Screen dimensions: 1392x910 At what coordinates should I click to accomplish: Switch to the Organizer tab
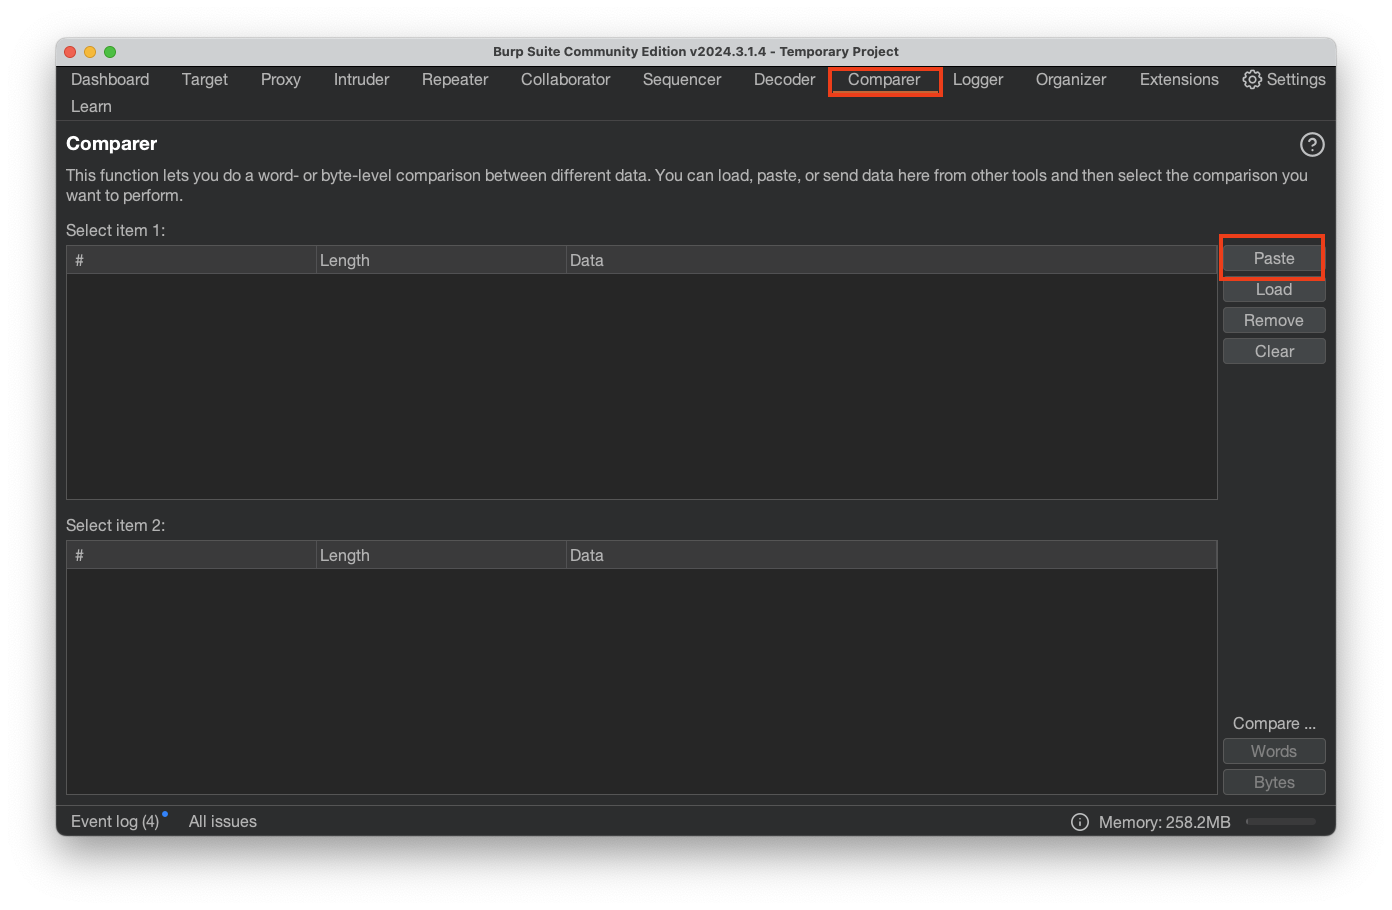click(1071, 79)
